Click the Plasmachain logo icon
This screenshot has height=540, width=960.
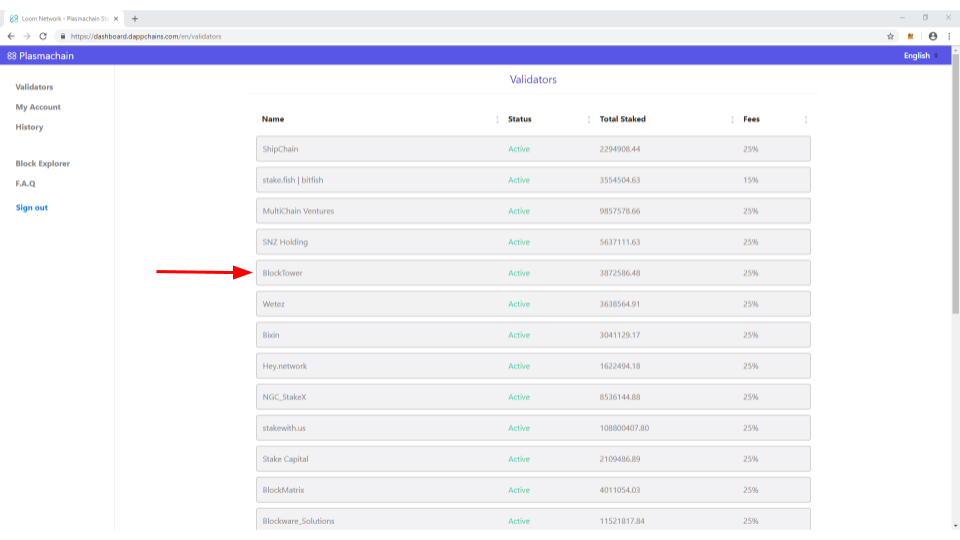coord(12,56)
